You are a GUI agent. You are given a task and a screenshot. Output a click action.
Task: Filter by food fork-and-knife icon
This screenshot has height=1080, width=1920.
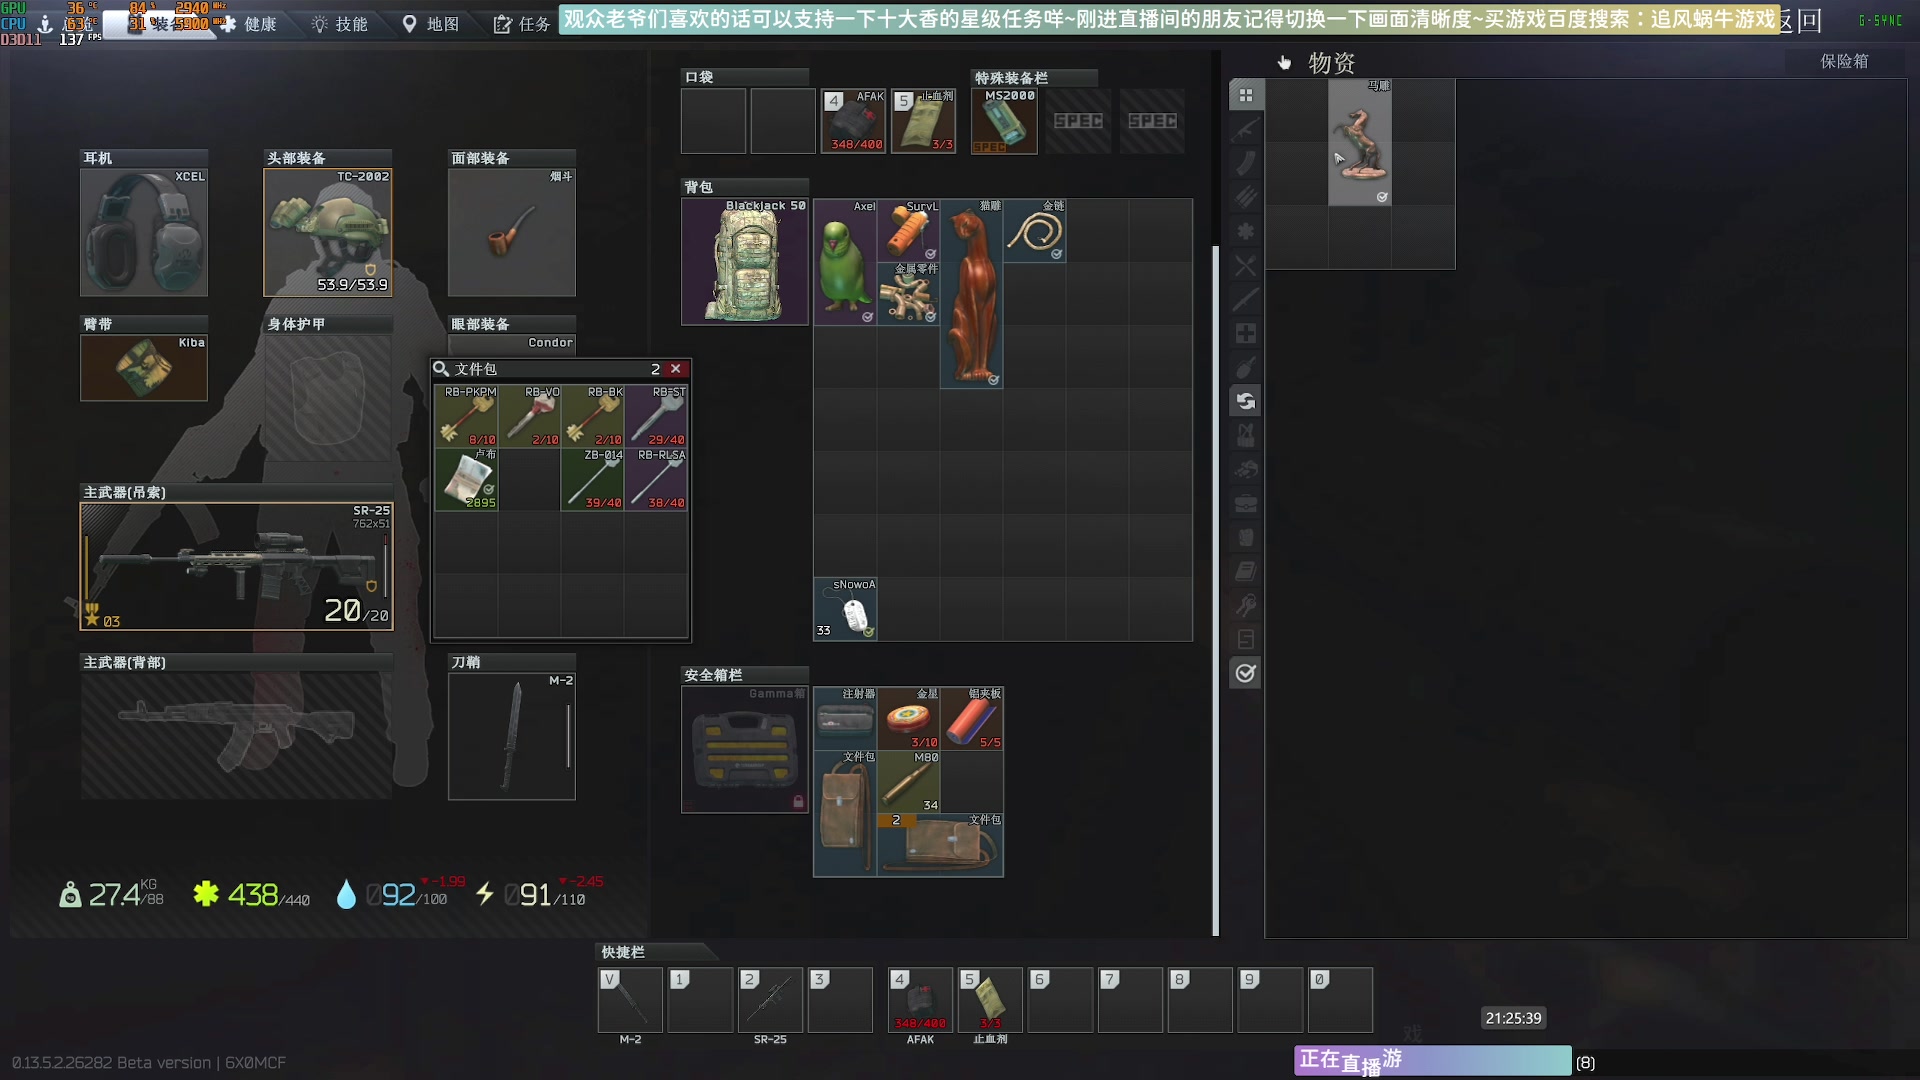pos(1245,266)
